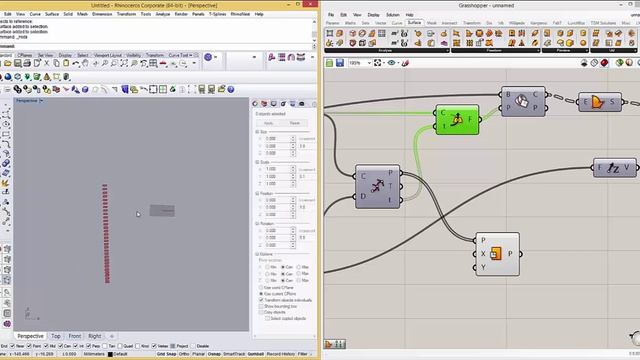The image size is (640, 360).
Task: Click the green Perp Frame component icon
Action: click(457, 120)
